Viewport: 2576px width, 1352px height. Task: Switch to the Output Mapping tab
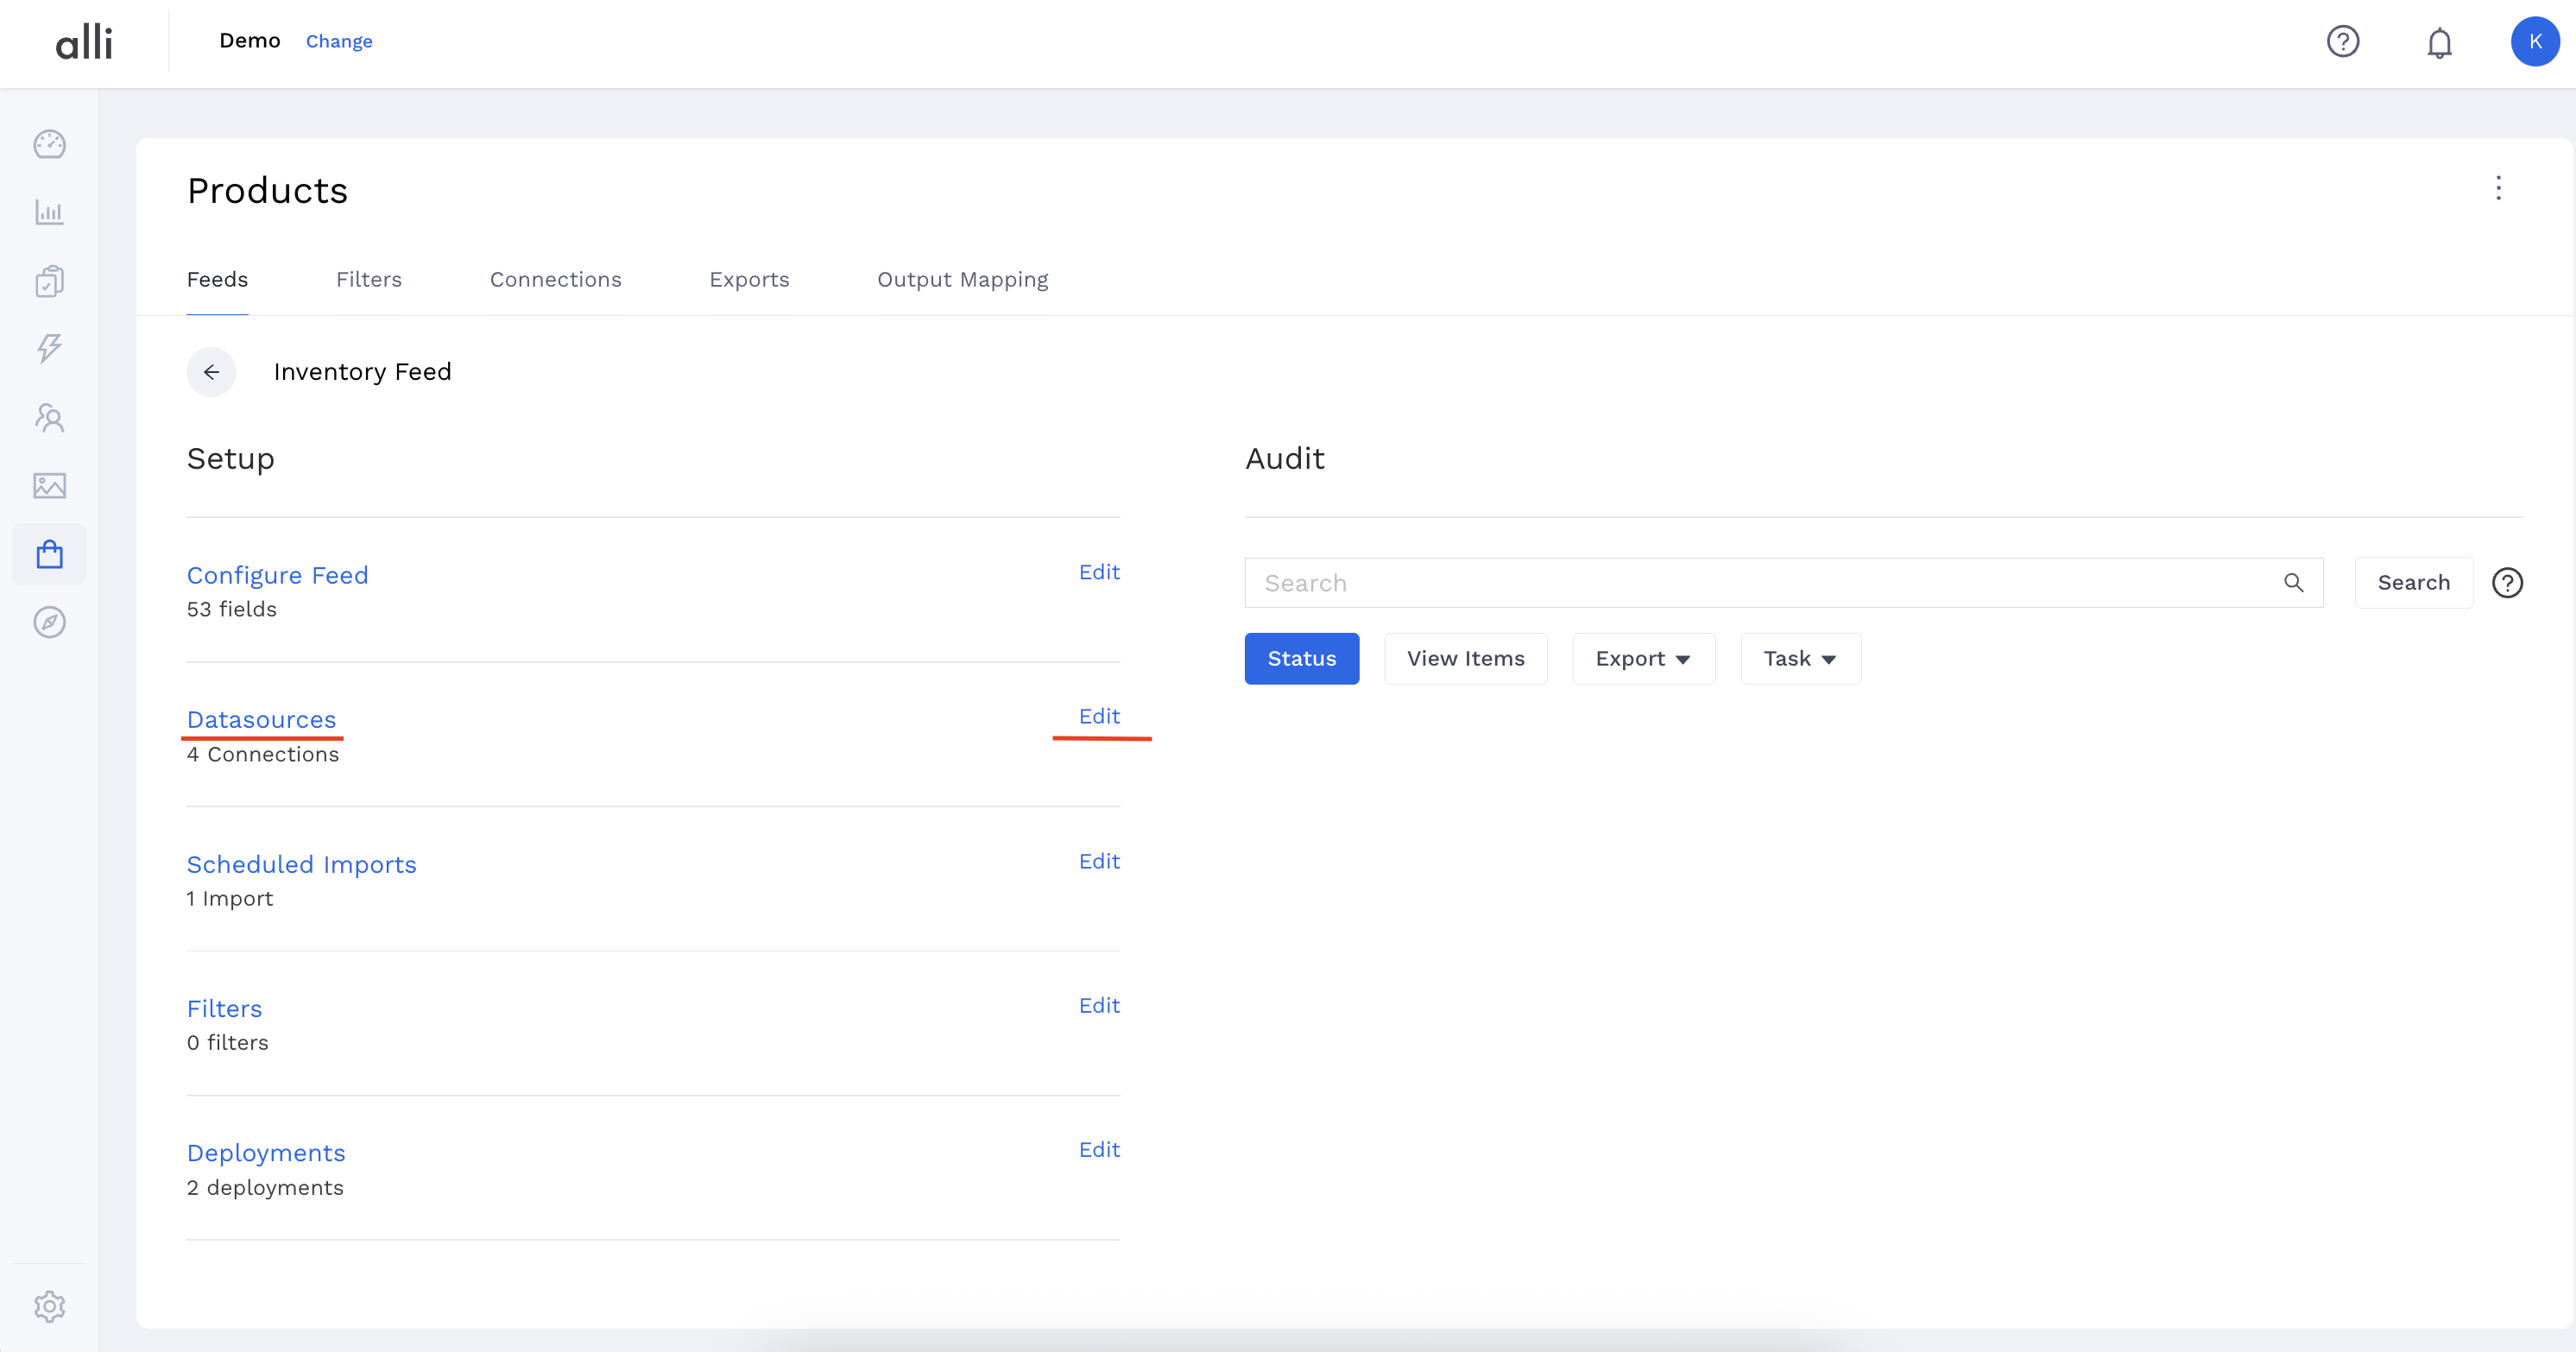point(962,280)
